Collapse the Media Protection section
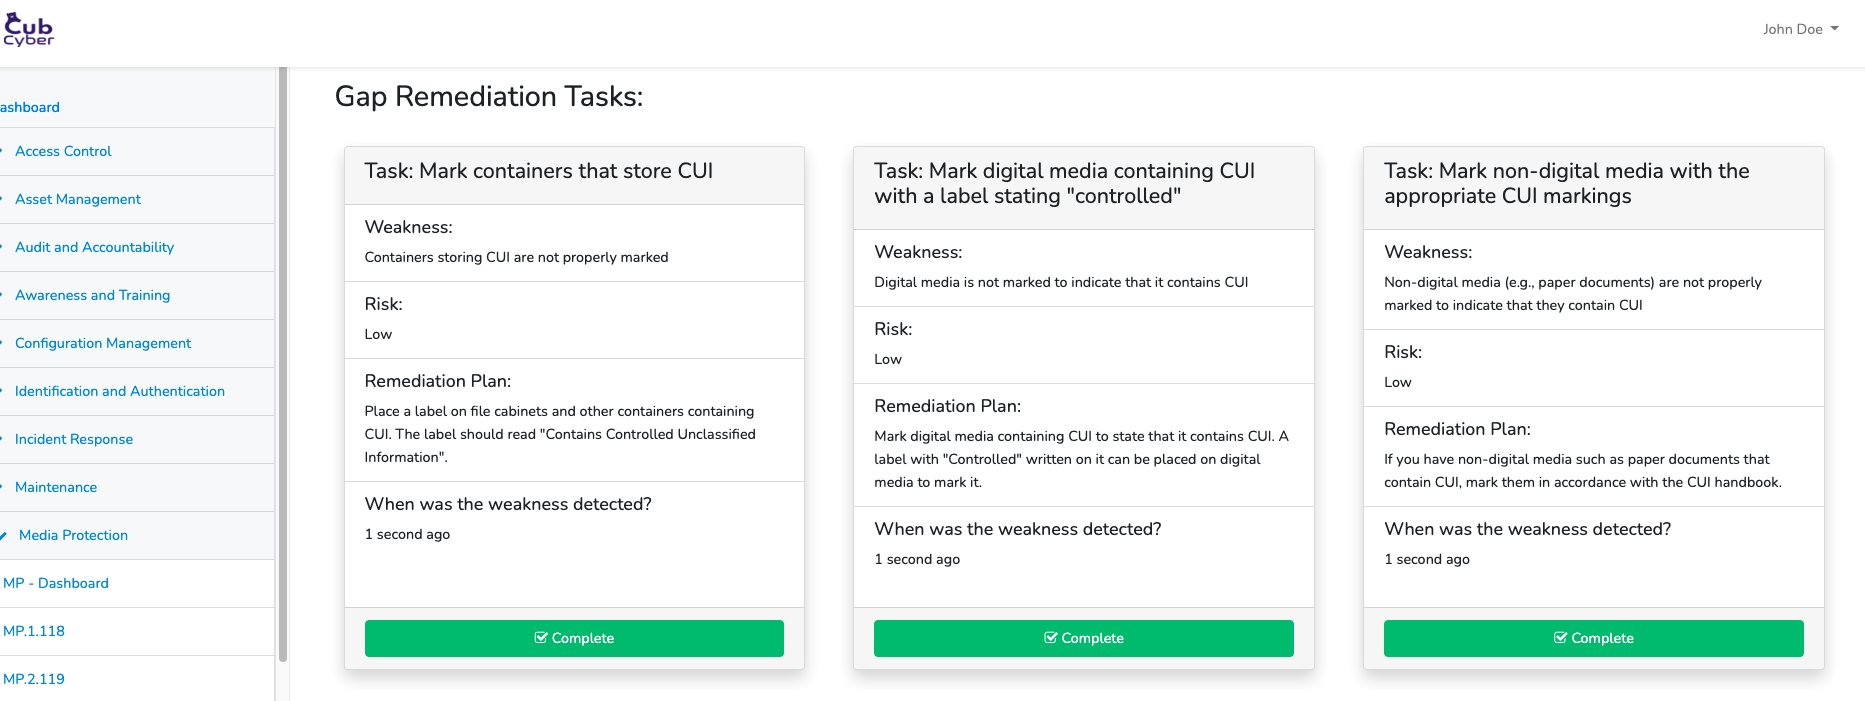Viewport: 1865px width, 701px height. 73,535
